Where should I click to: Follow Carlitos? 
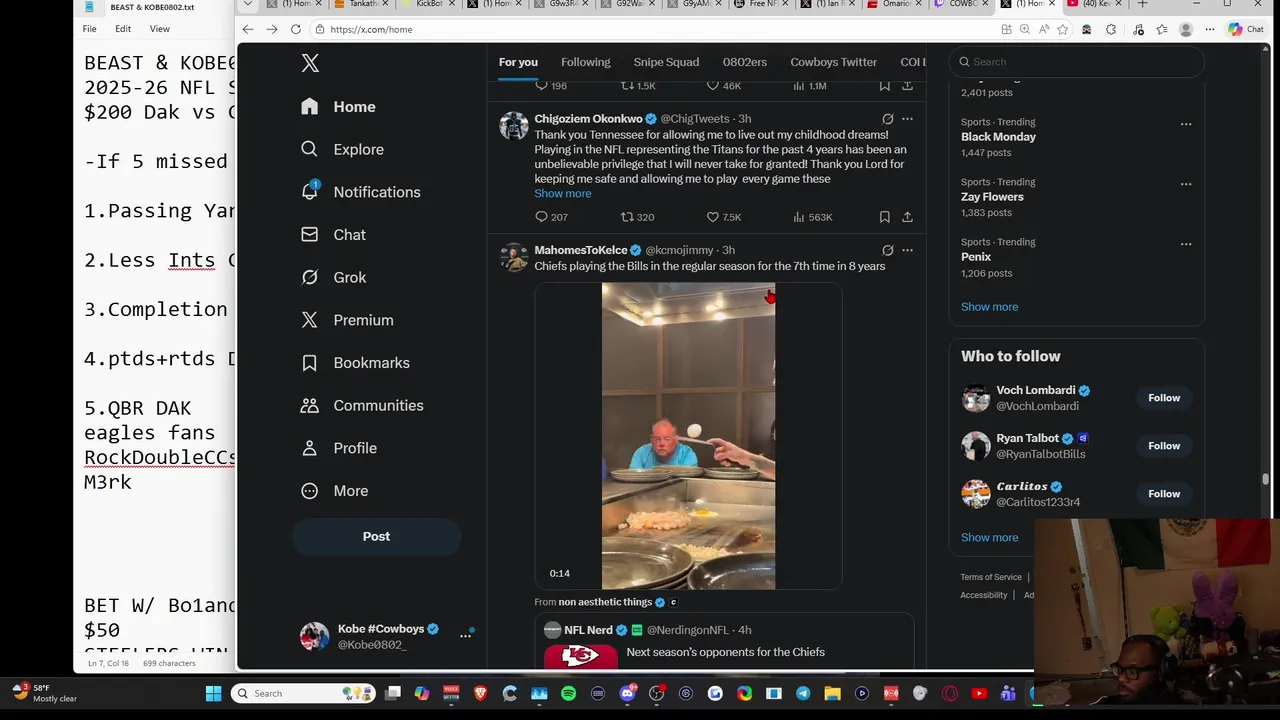pyautogui.click(x=1164, y=494)
